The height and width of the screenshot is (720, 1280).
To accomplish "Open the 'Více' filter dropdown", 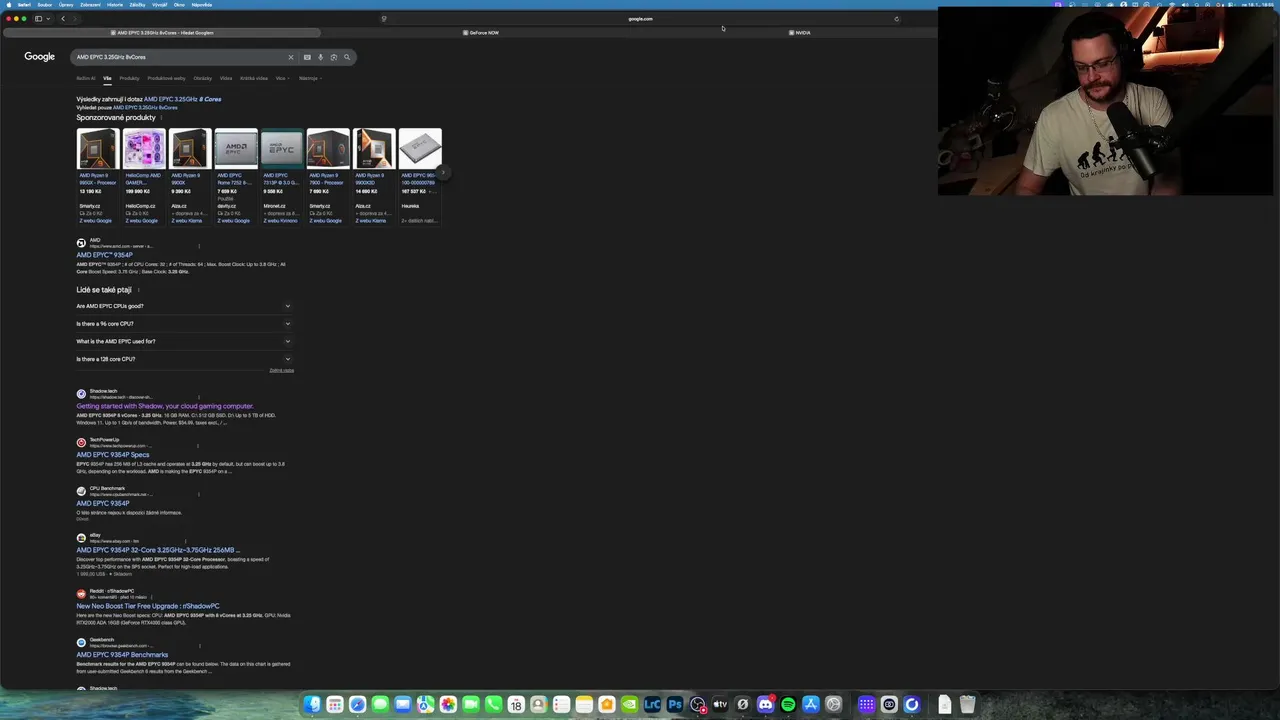I will point(282,78).
